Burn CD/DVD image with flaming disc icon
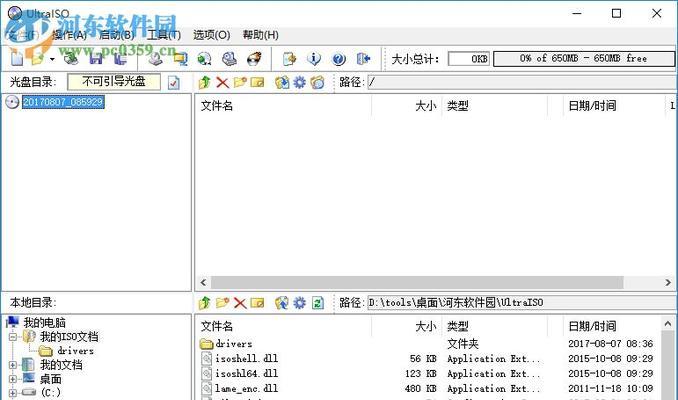The image size is (678, 400). (x=254, y=58)
